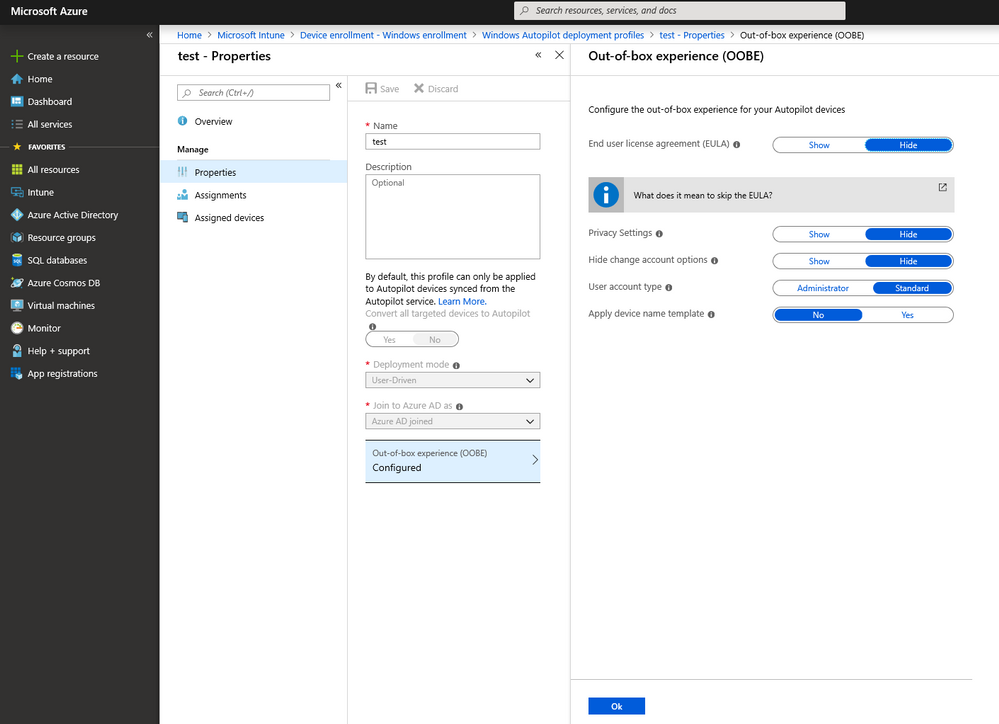Click the Create a resource plus icon
This screenshot has width=999, height=724.
click(x=17, y=56)
